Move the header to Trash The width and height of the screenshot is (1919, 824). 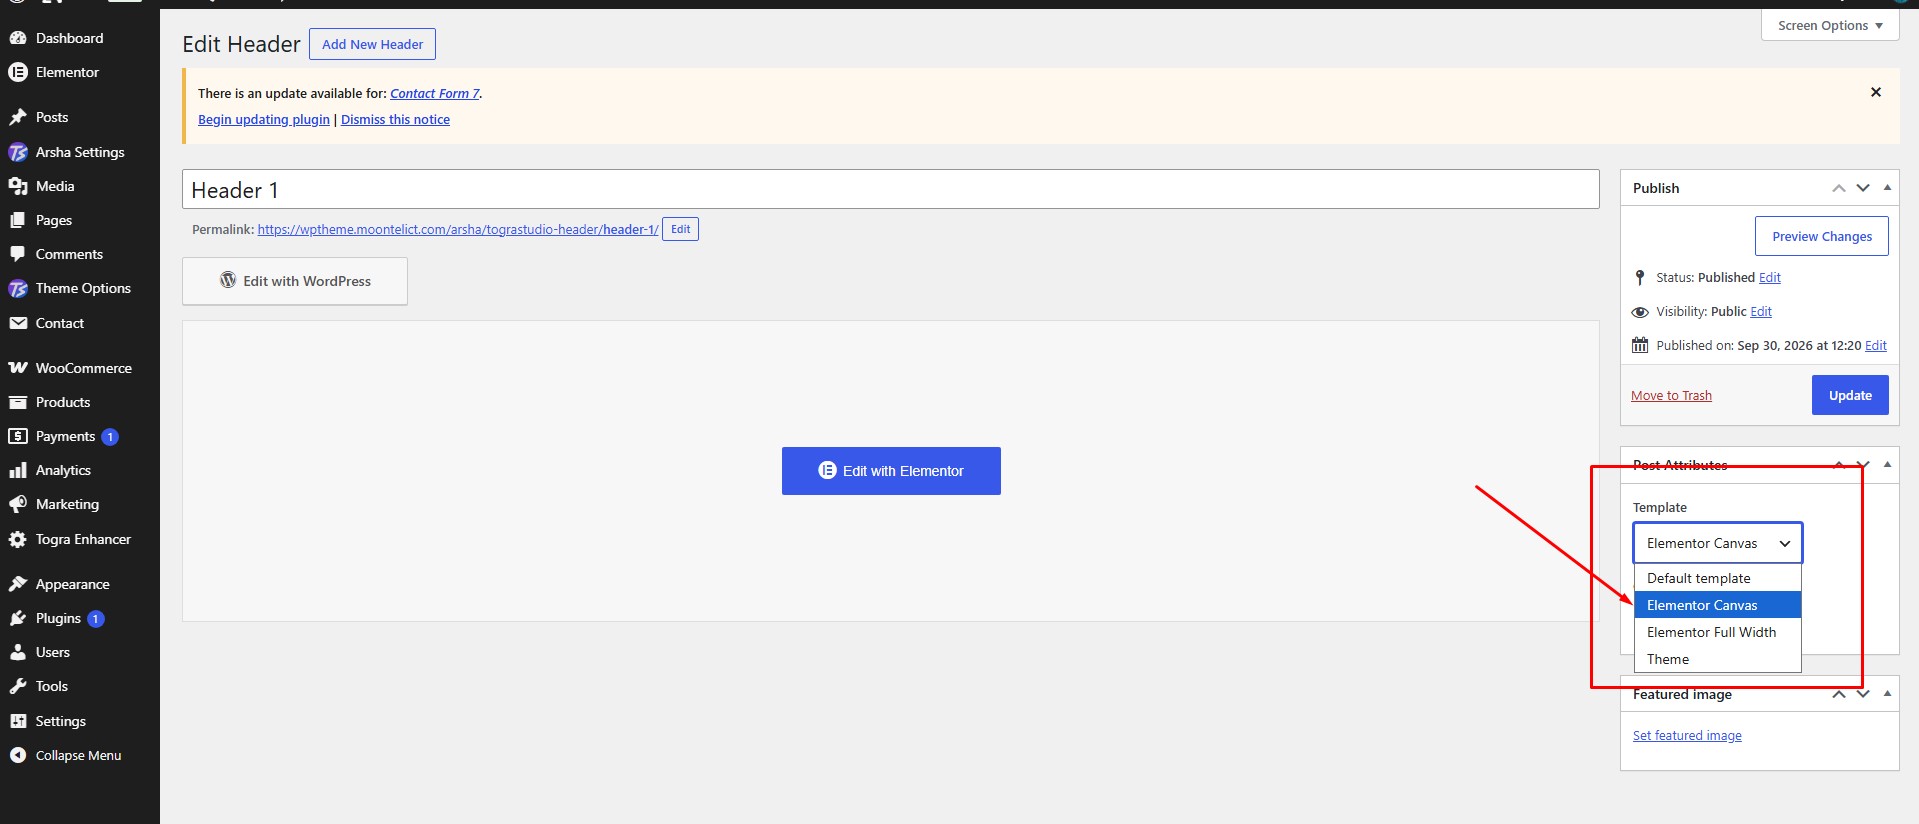1671,396
